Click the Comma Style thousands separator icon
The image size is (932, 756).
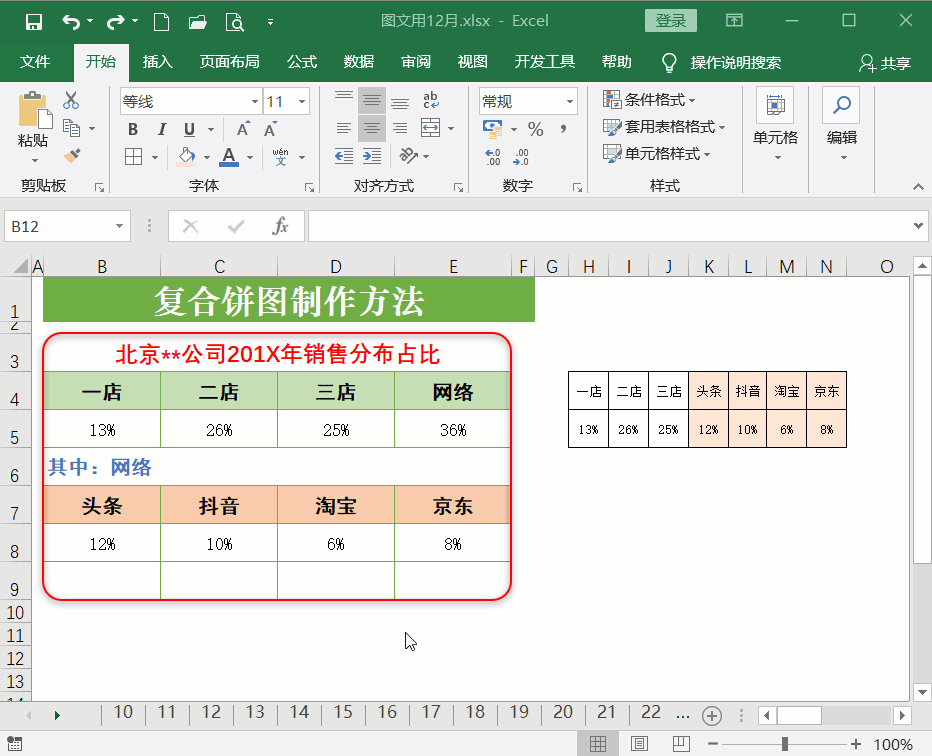click(565, 129)
